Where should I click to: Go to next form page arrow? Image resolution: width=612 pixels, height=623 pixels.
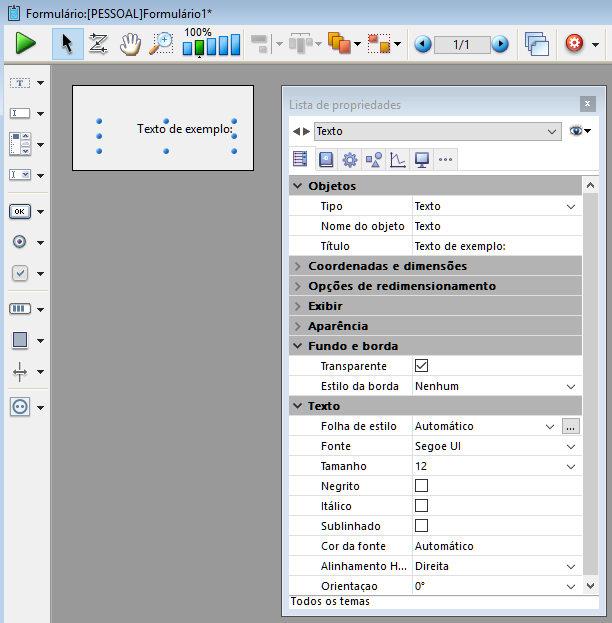tap(500, 44)
